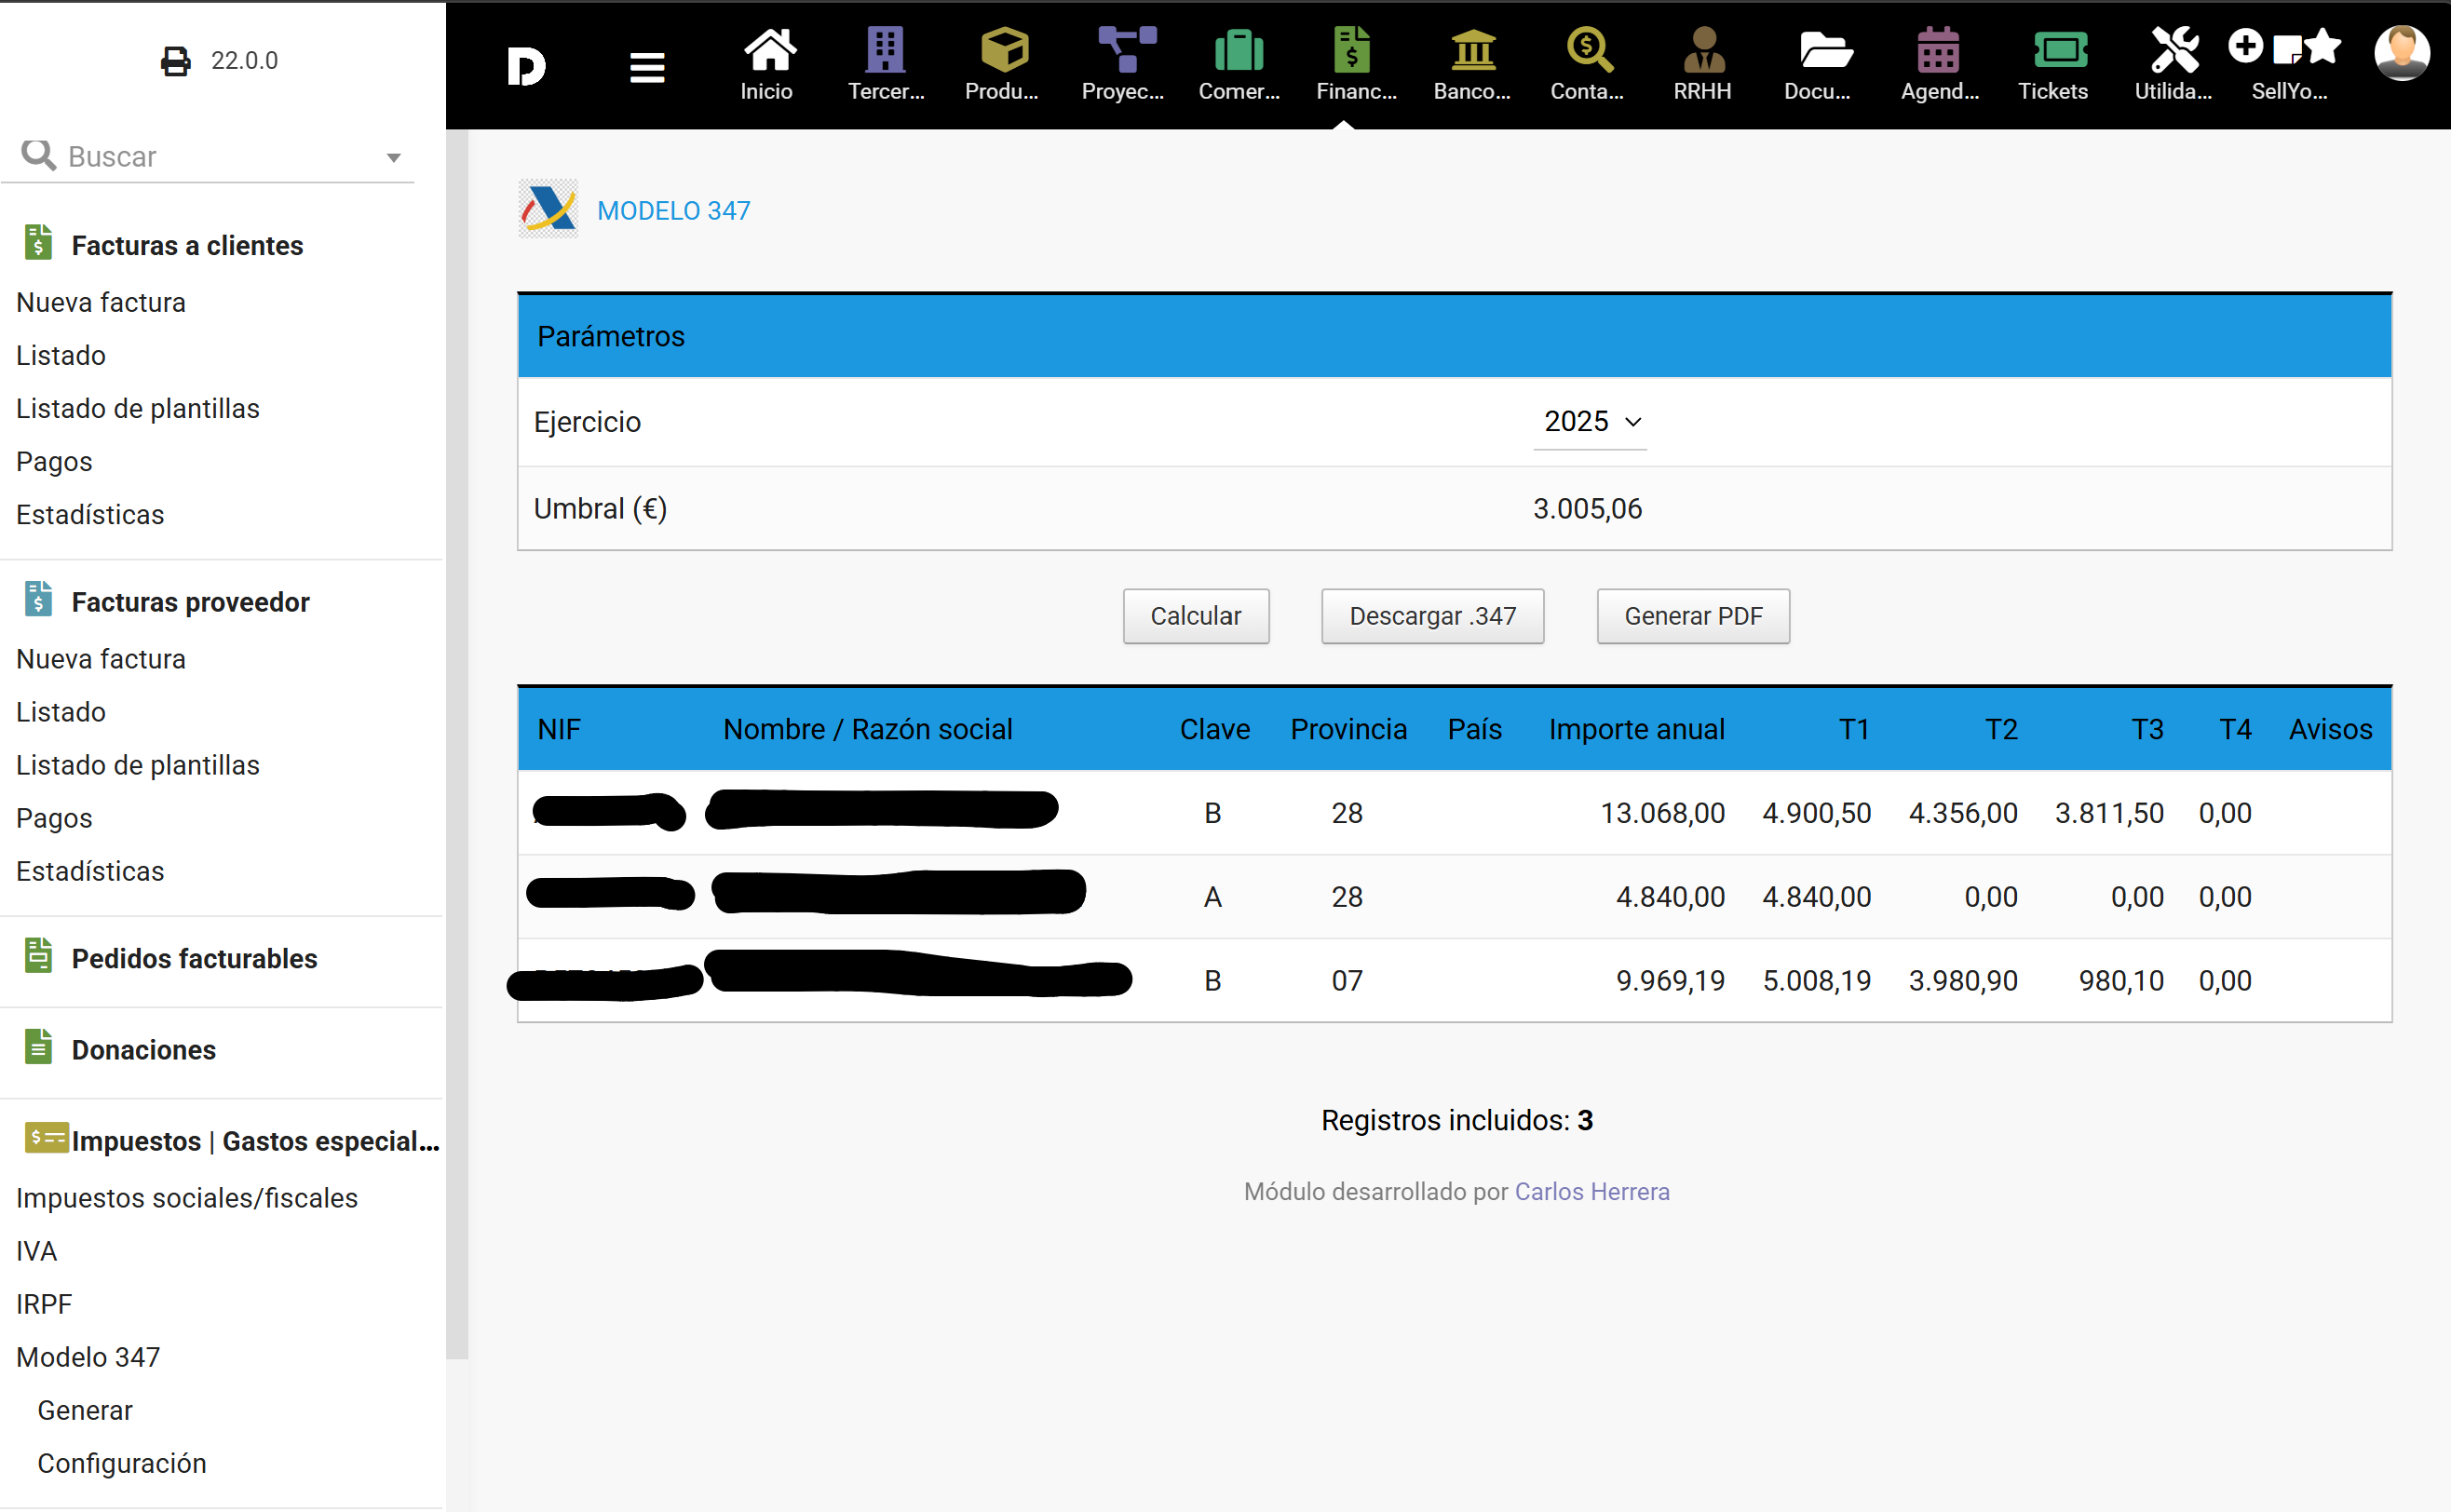
Task: Open the RRHH person icon
Action: point(1703,50)
